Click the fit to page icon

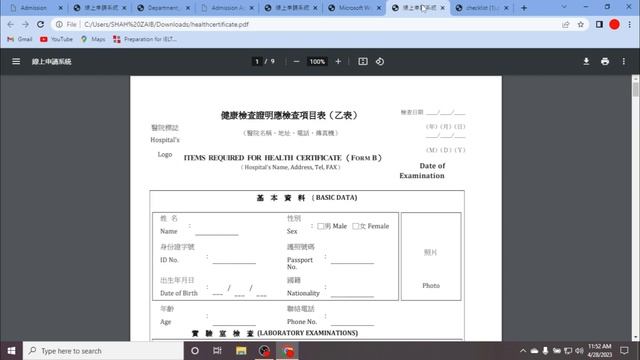pyautogui.click(x=363, y=61)
